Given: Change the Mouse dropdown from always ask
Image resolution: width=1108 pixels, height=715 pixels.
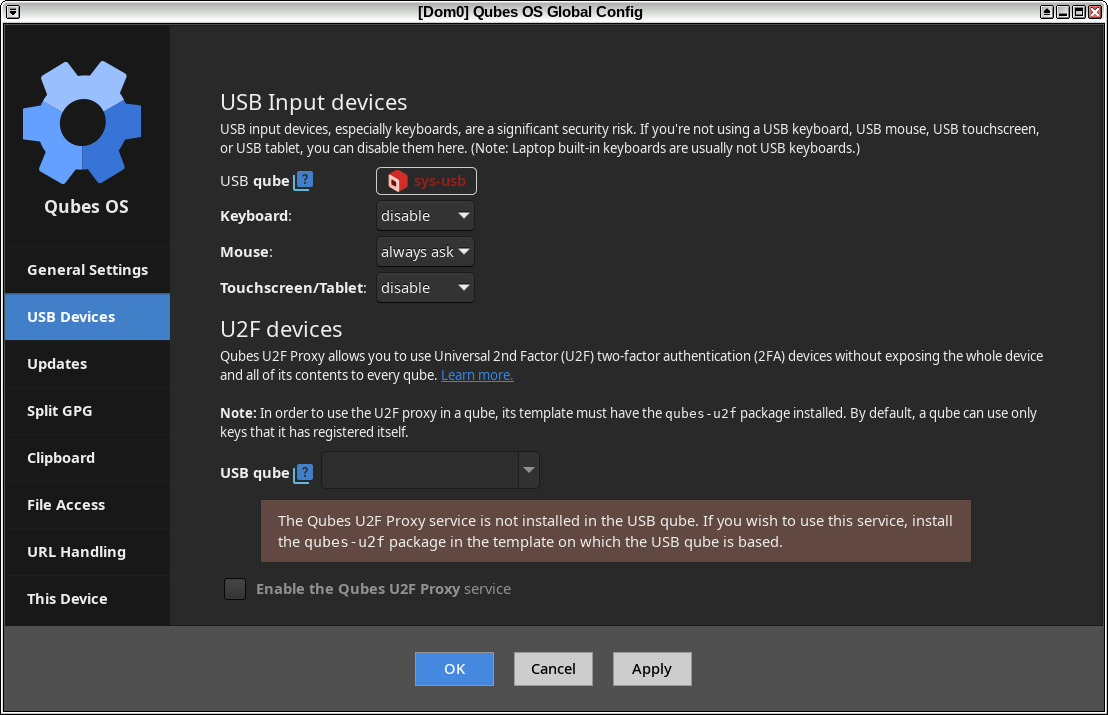Looking at the screenshot, I should (x=425, y=251).
